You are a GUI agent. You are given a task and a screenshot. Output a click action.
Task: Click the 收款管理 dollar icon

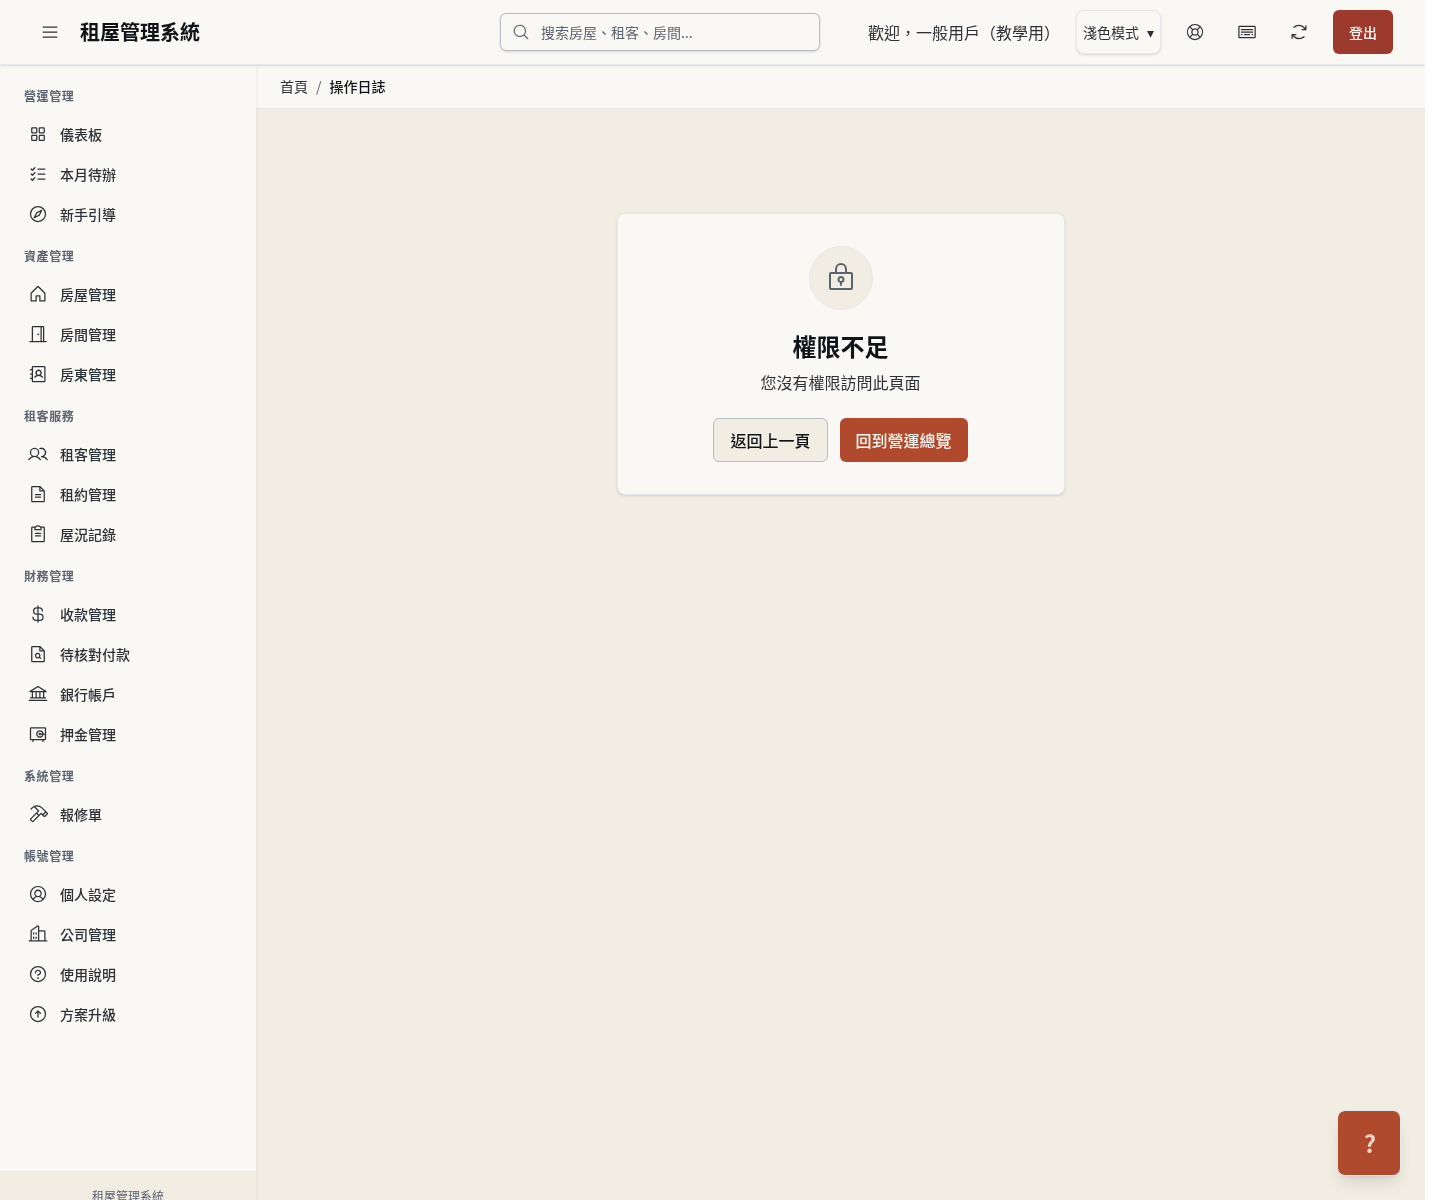click(38, 614)
